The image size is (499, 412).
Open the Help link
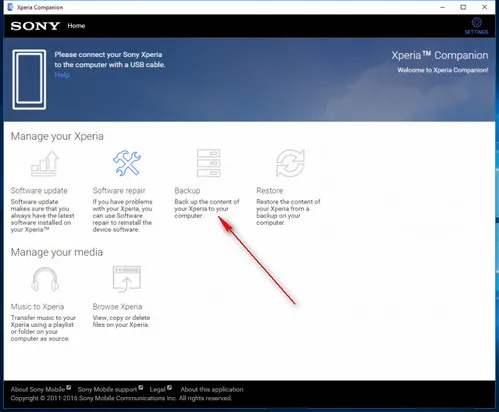coord(62,75)
